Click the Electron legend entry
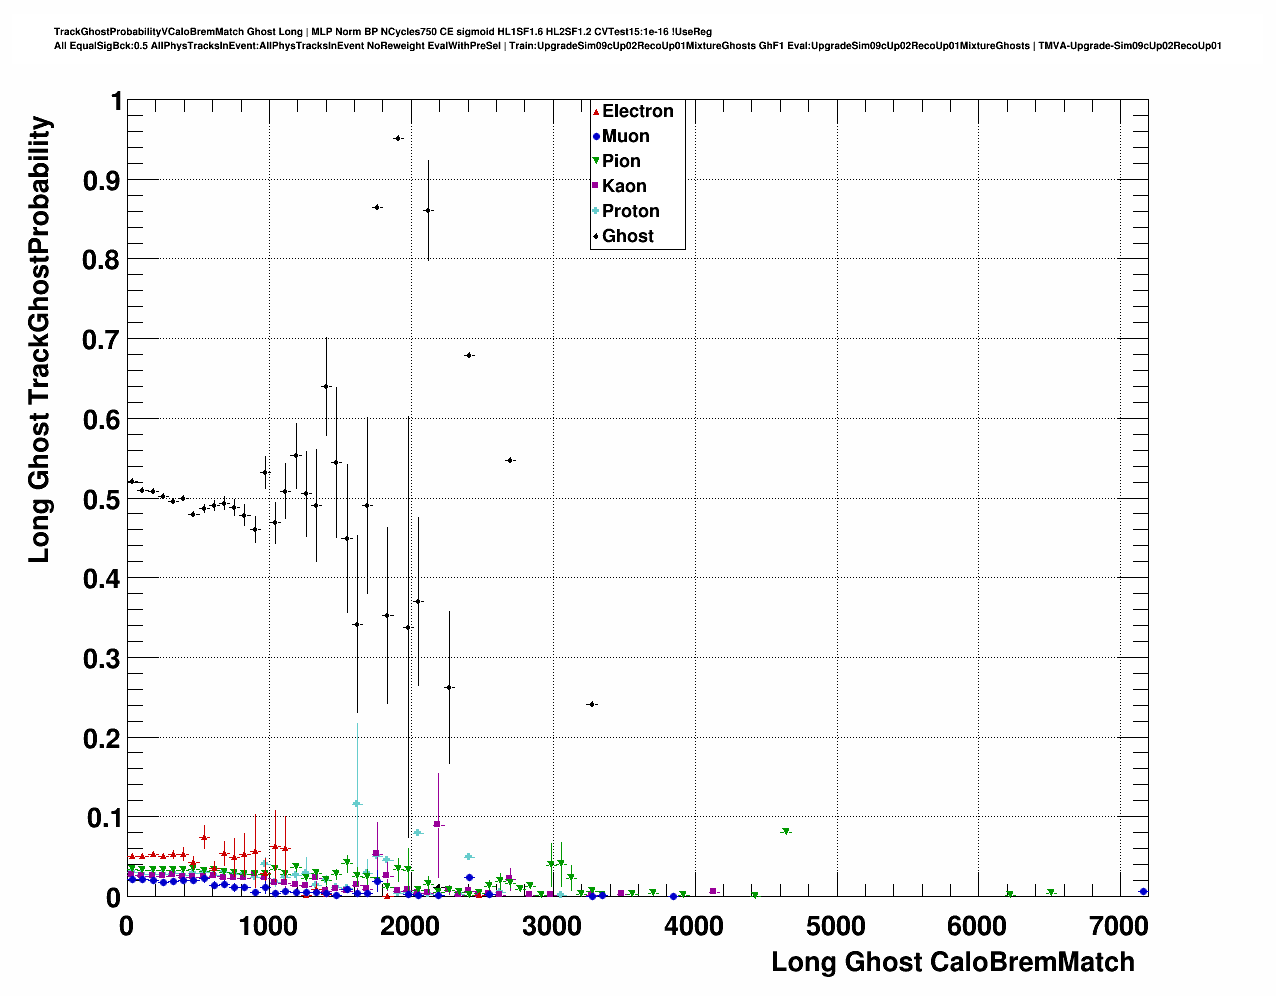1276x996 pixels. [633, 111]
